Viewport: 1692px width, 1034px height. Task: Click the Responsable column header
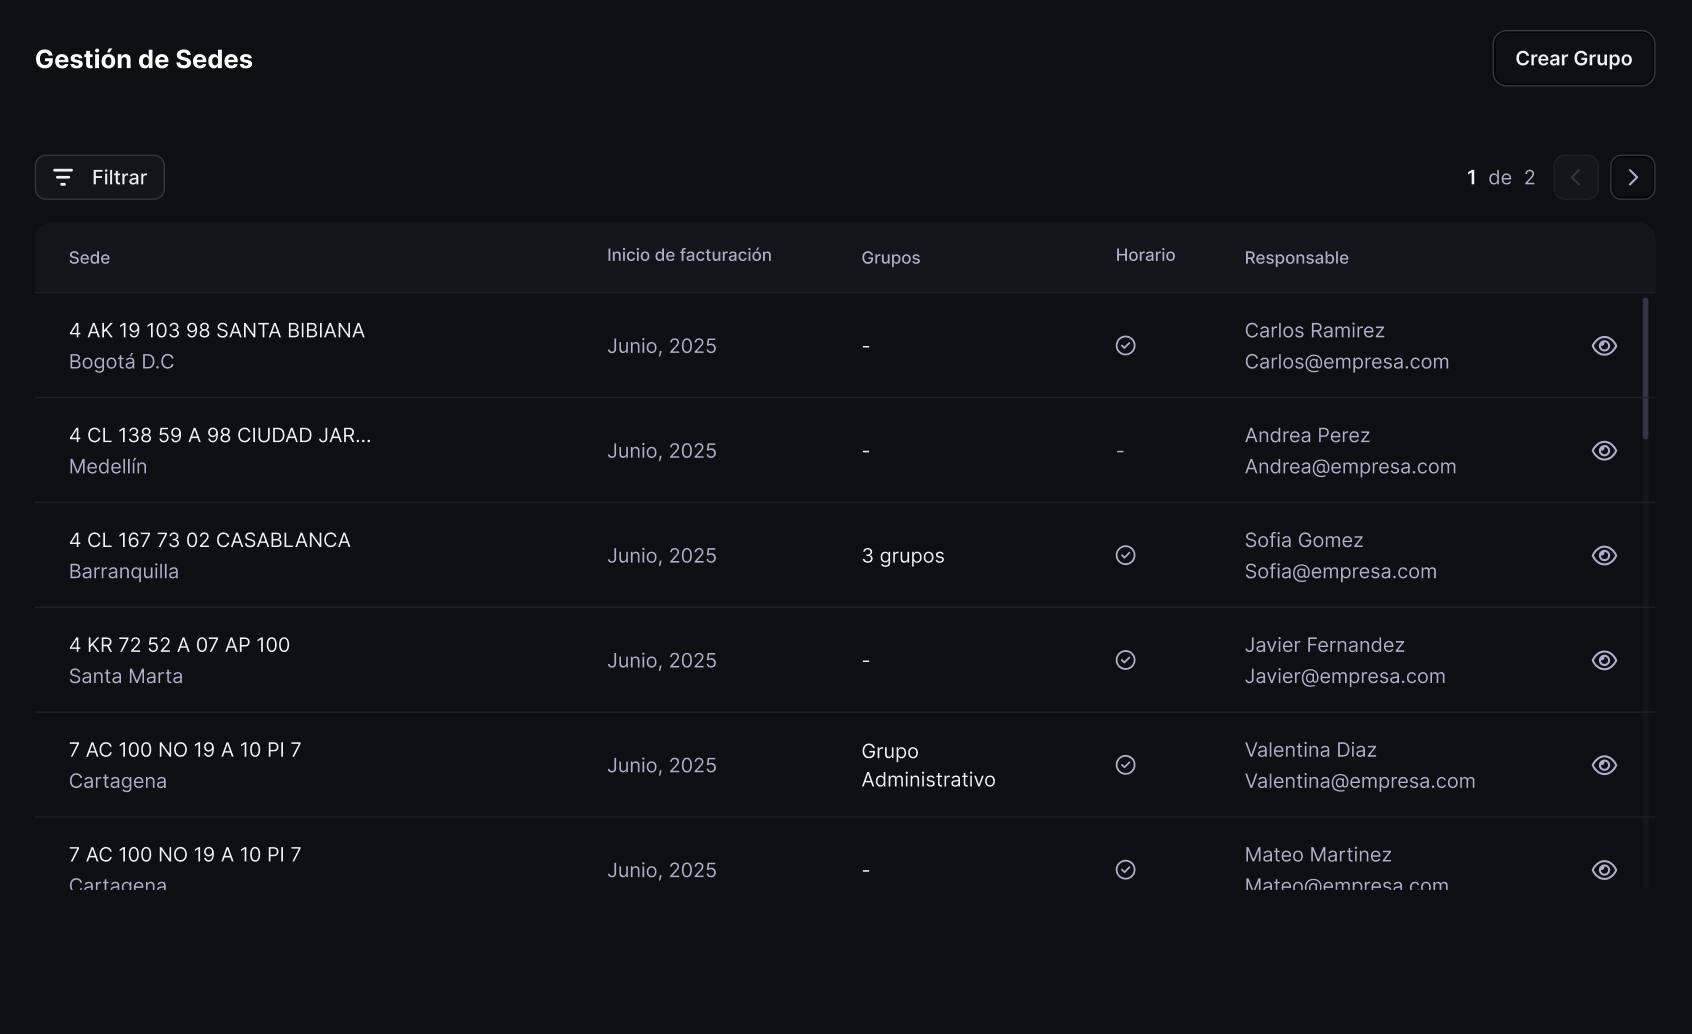tap(1296, 258)
